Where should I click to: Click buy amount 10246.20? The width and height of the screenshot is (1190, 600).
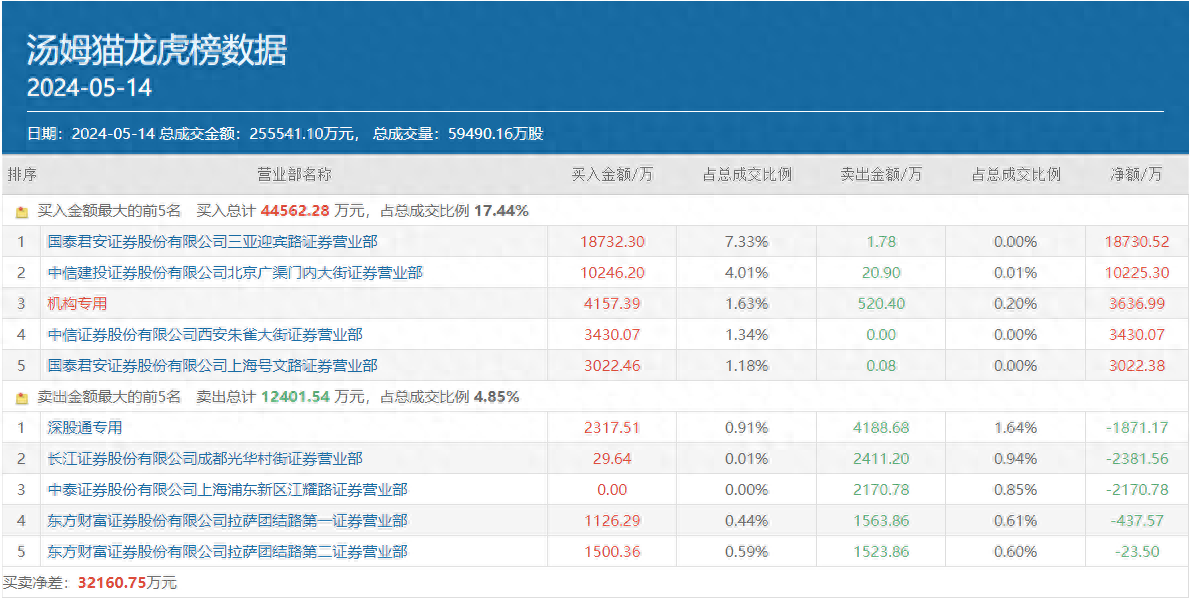point(612,273)
